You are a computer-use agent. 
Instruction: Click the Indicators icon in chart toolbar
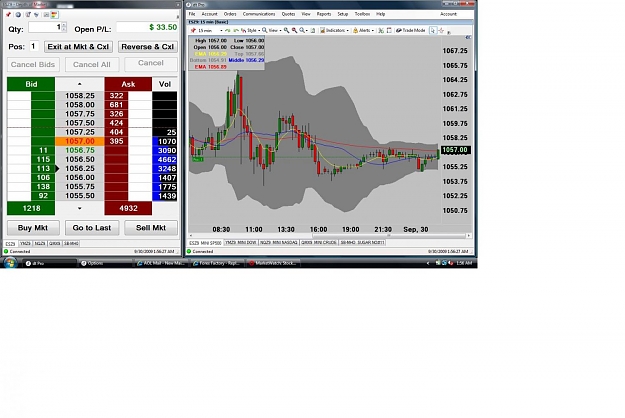(x=322, y=30)
